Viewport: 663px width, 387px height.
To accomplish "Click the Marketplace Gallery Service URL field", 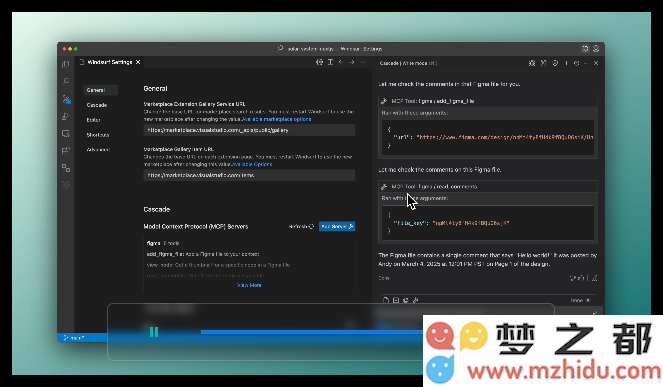I will click(249, 130).
